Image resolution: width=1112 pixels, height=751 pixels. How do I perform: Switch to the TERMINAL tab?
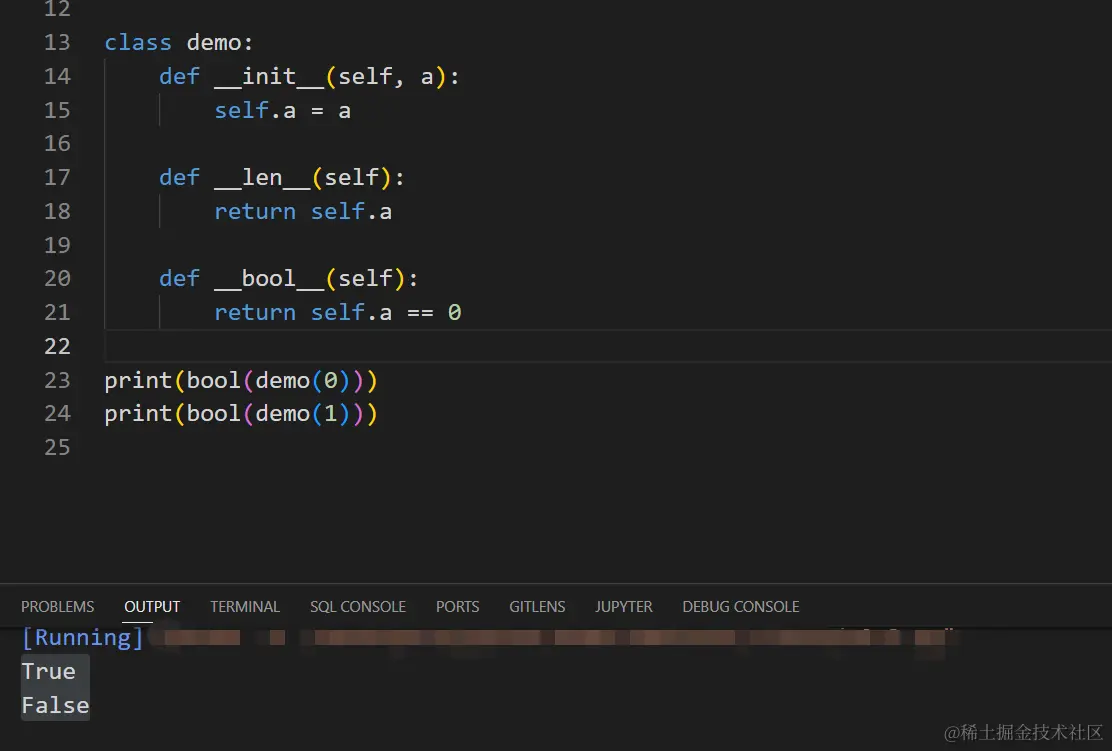click(x=245, y=606)
